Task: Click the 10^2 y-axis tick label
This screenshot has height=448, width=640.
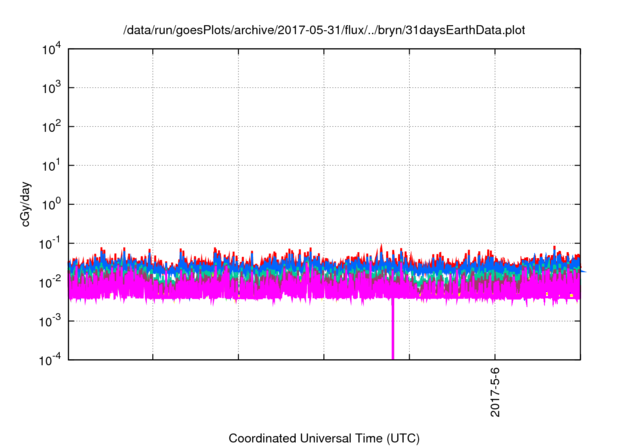Action: 51,126
